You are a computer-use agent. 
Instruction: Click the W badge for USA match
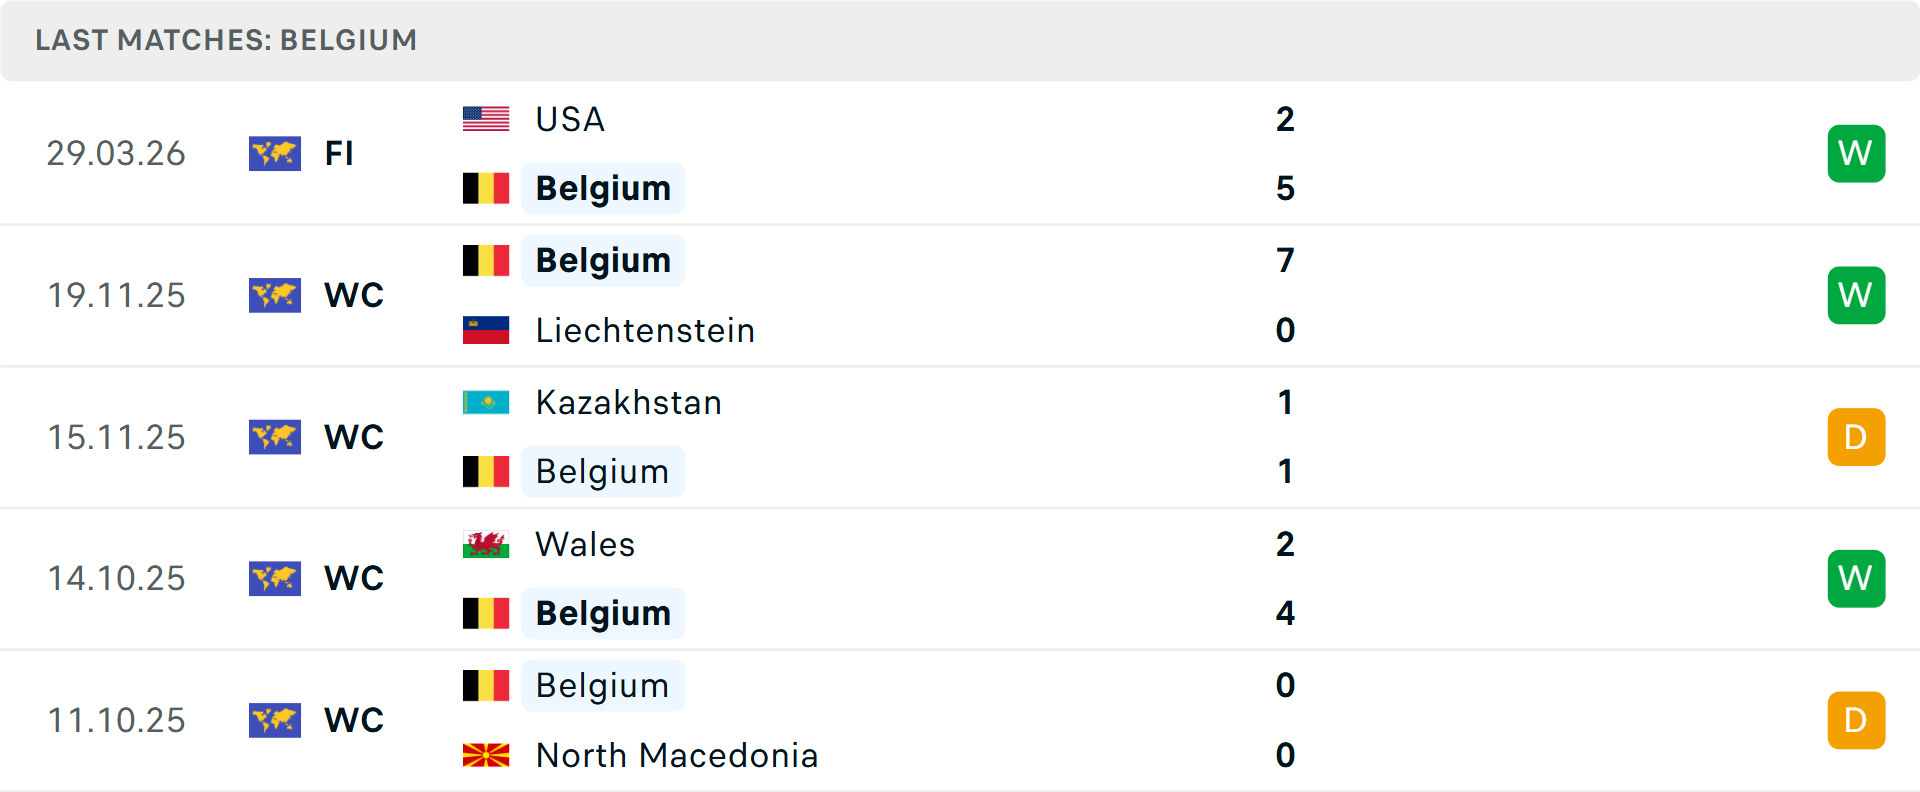pos(1856,153)
